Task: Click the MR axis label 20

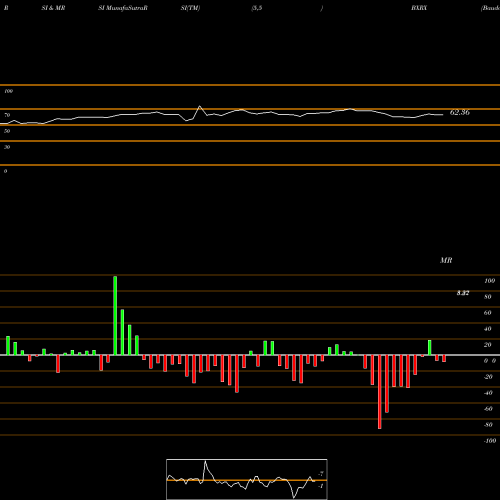Action: 488,345
